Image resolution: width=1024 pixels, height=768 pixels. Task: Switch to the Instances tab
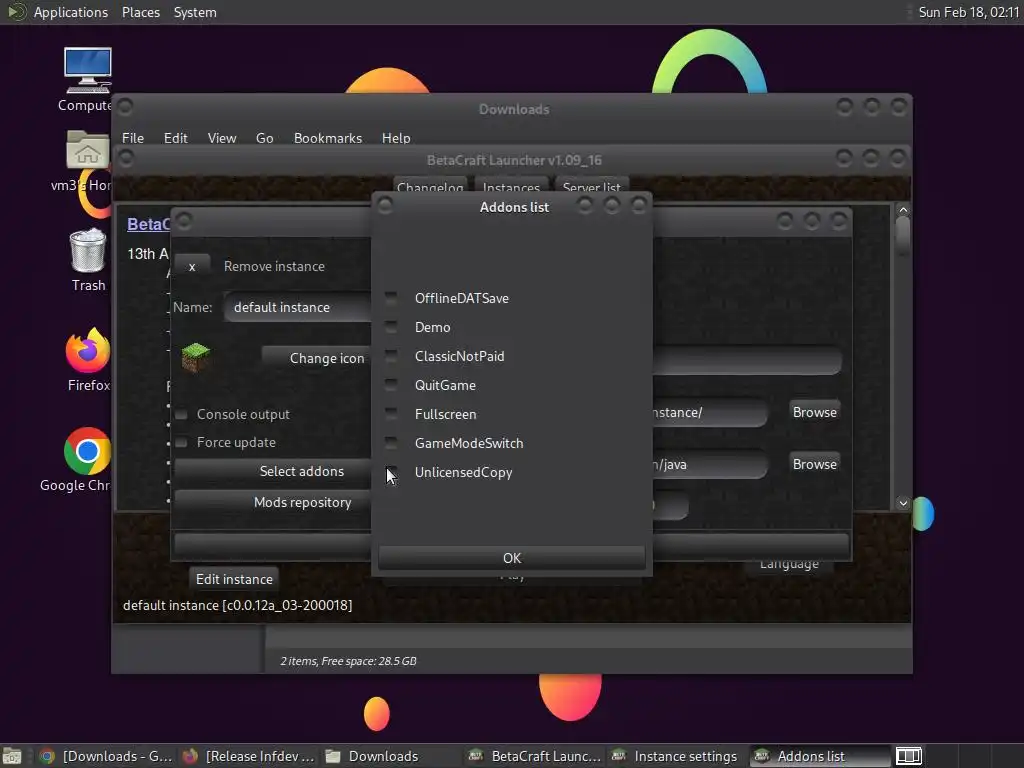click(511, 187)
